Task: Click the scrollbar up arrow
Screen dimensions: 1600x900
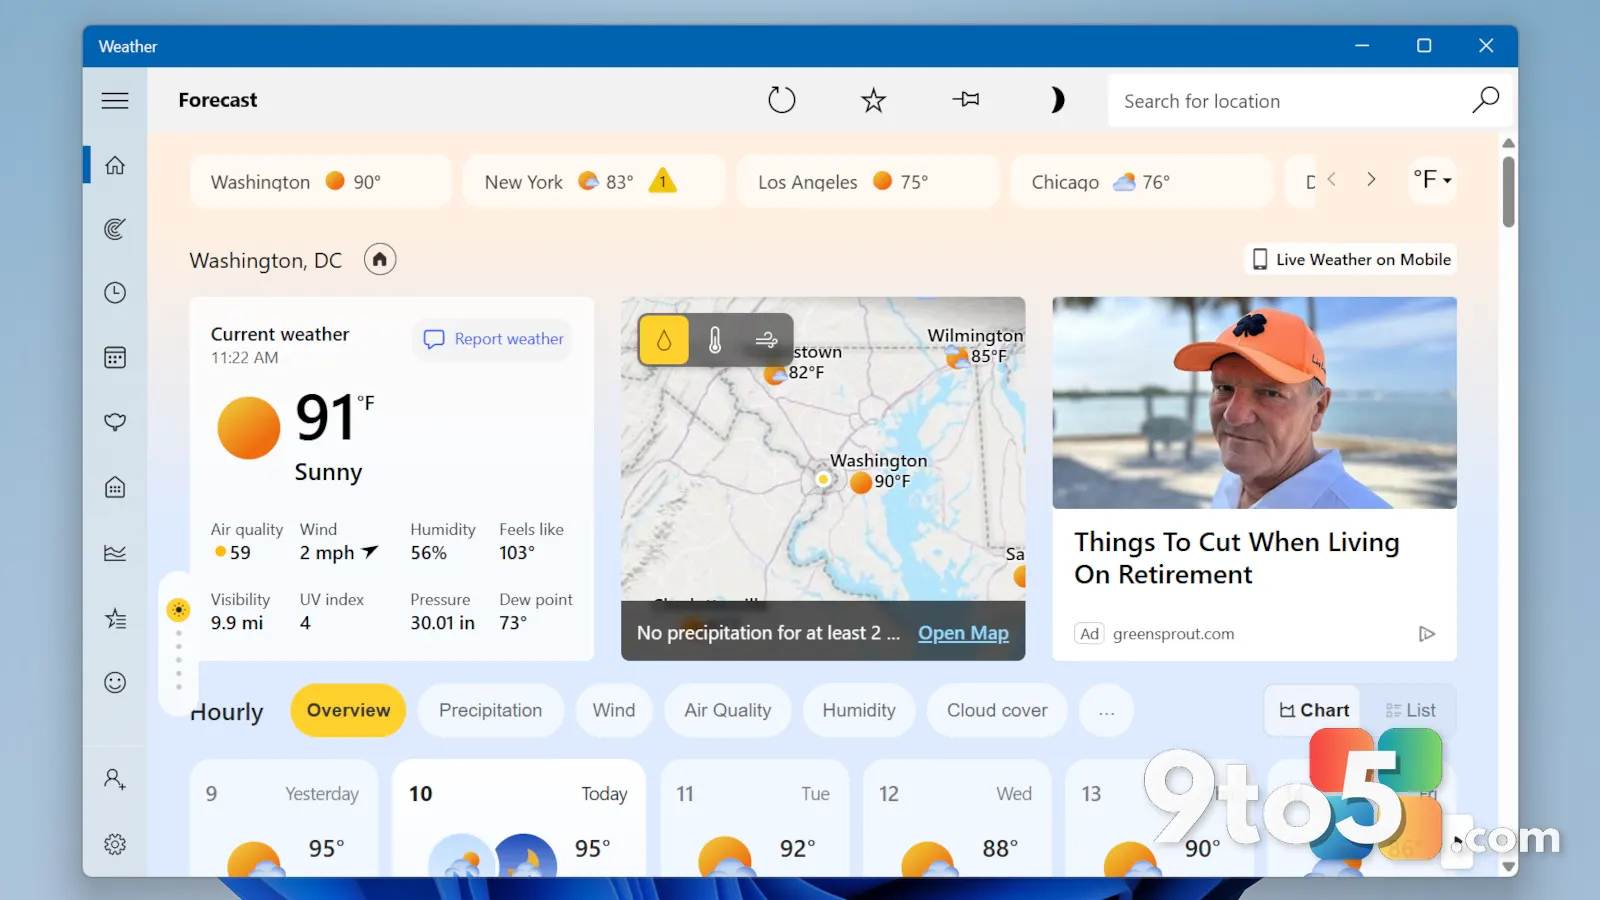Action: pos(1508,143)
